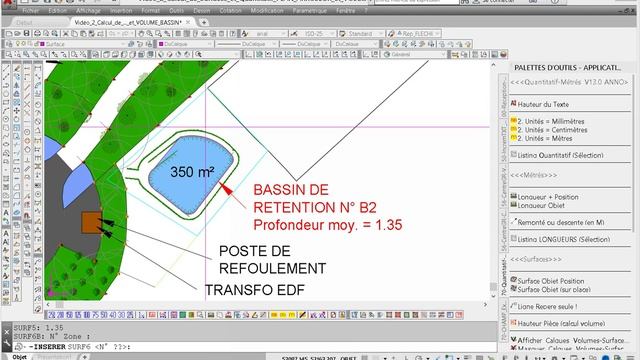Click Longueur + Position tool
Viewport: 640px width, 360px height.
tap(548, 197)
